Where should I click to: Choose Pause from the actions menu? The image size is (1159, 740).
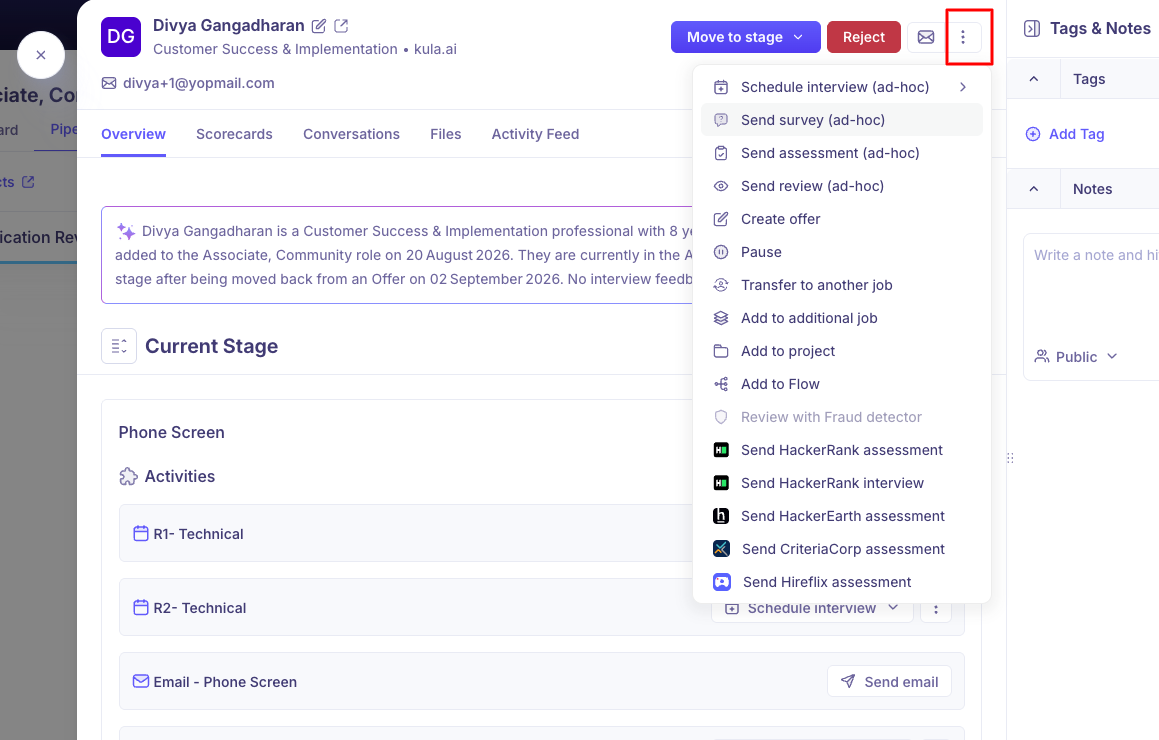[x=841, y=252]
